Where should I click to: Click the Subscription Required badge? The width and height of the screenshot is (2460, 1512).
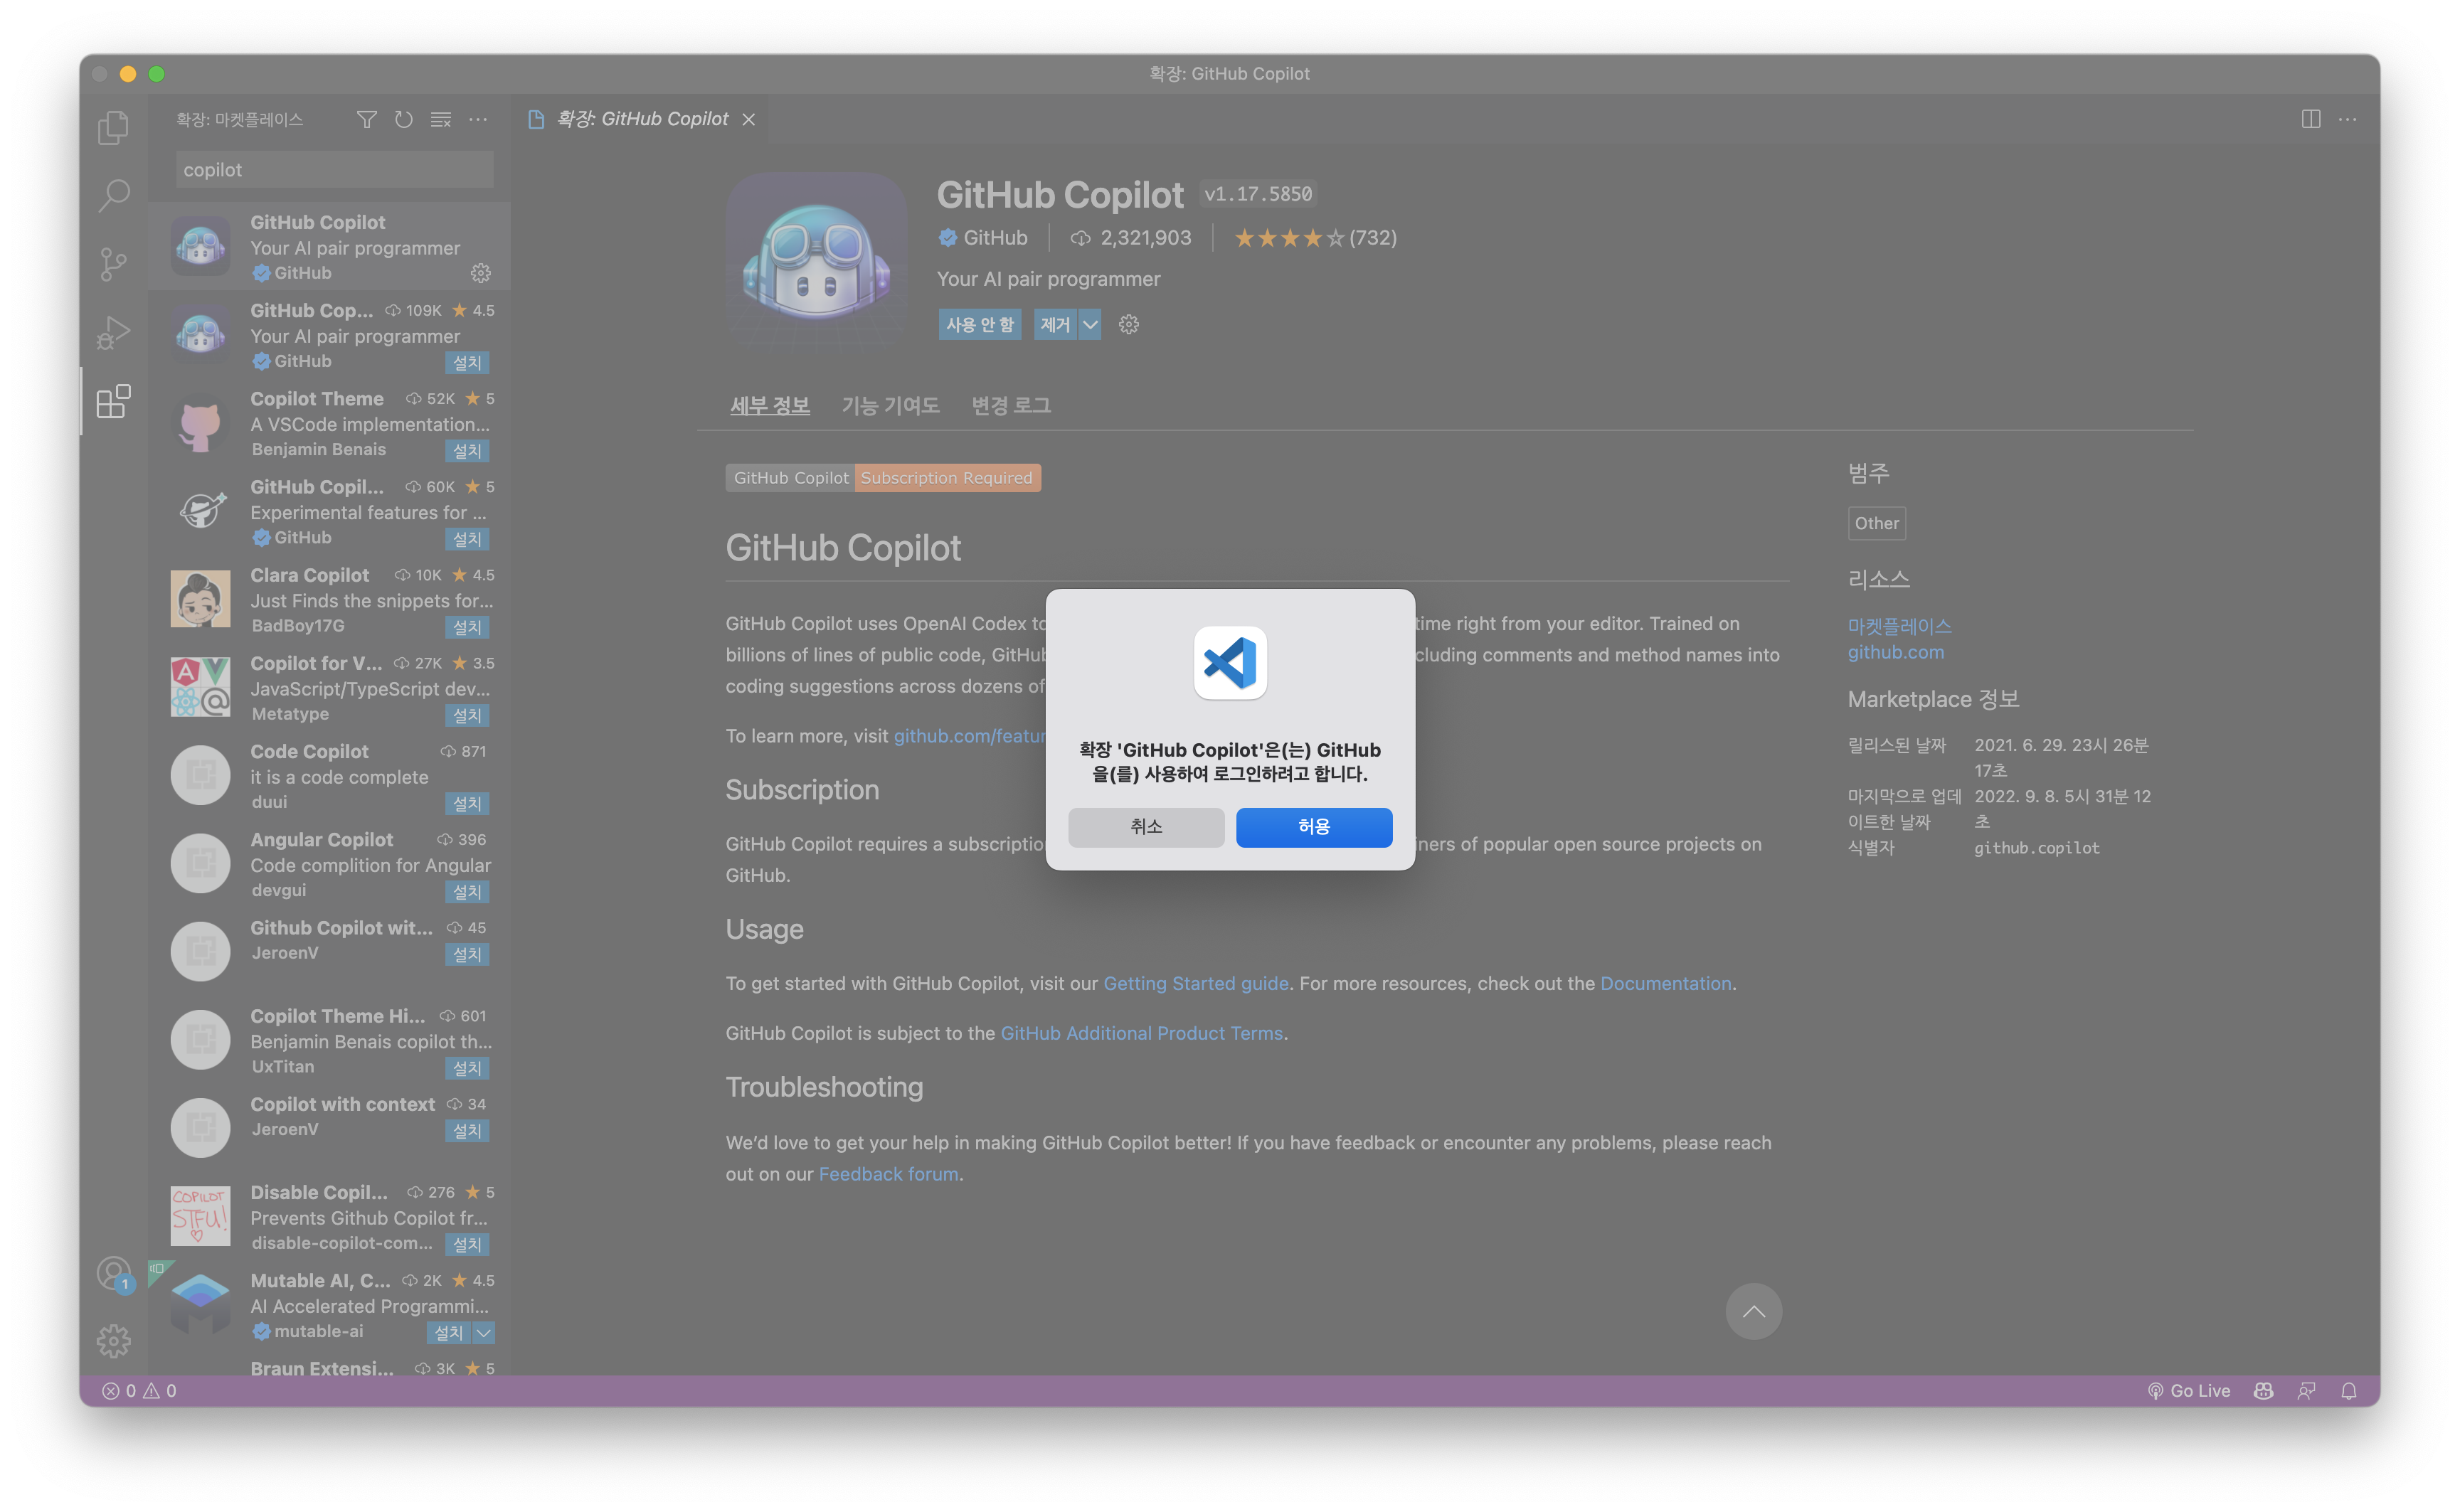point(946,478)
